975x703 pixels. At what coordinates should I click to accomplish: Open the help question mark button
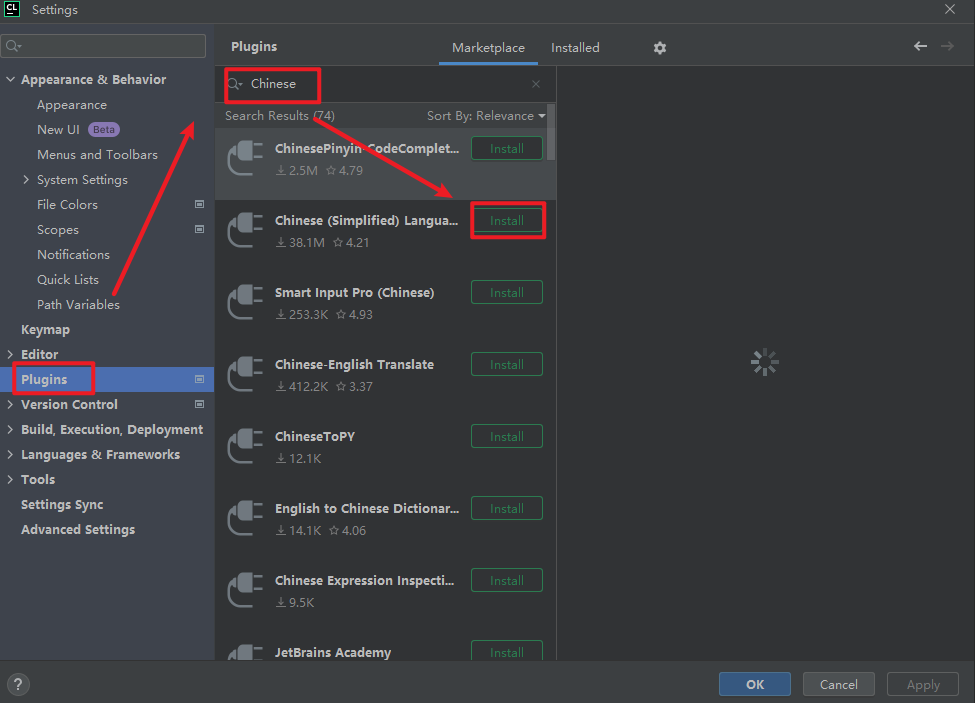(x=18, y=684)
